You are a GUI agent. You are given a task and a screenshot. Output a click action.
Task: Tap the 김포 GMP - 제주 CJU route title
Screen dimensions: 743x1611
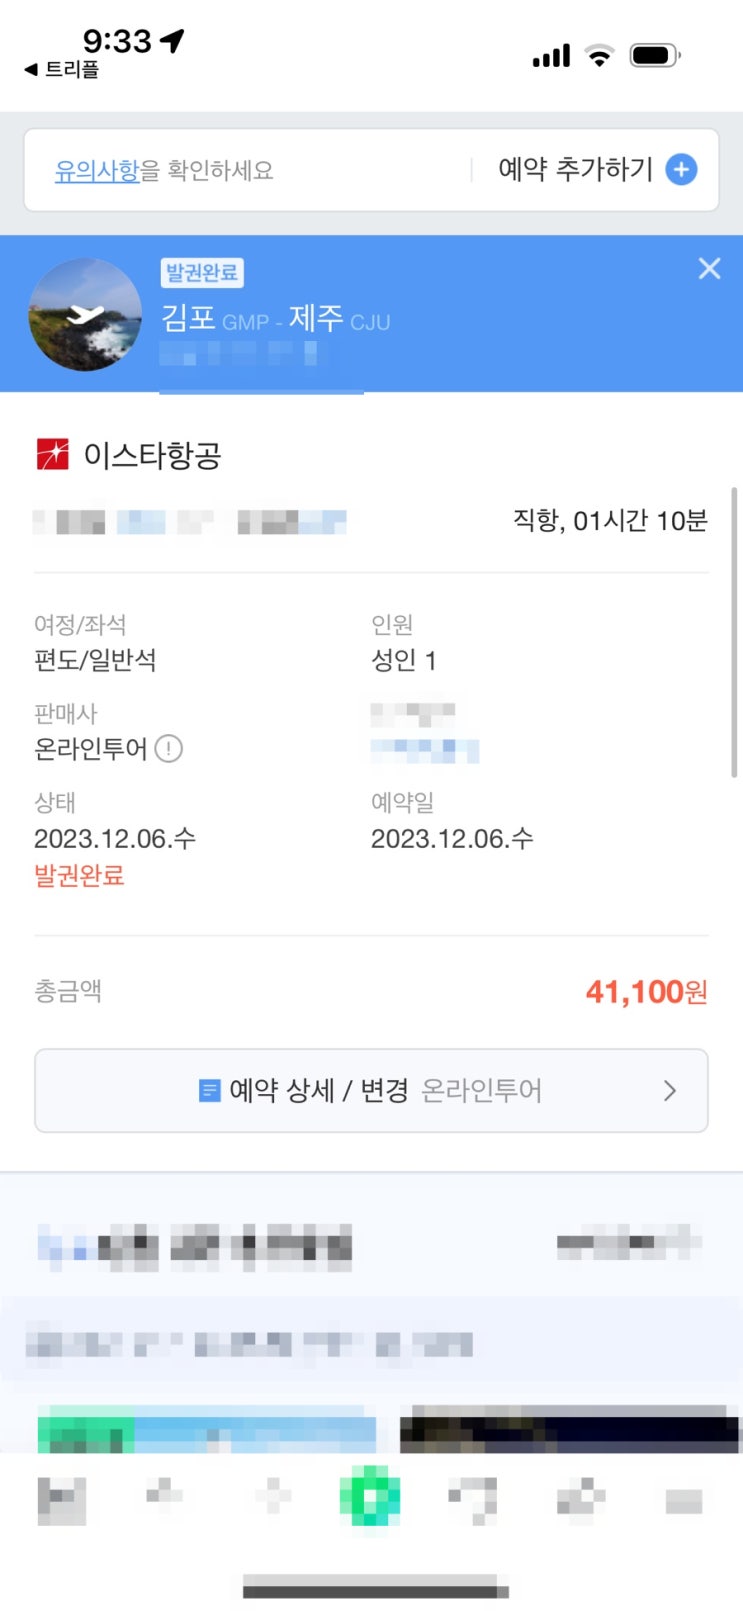276,319
